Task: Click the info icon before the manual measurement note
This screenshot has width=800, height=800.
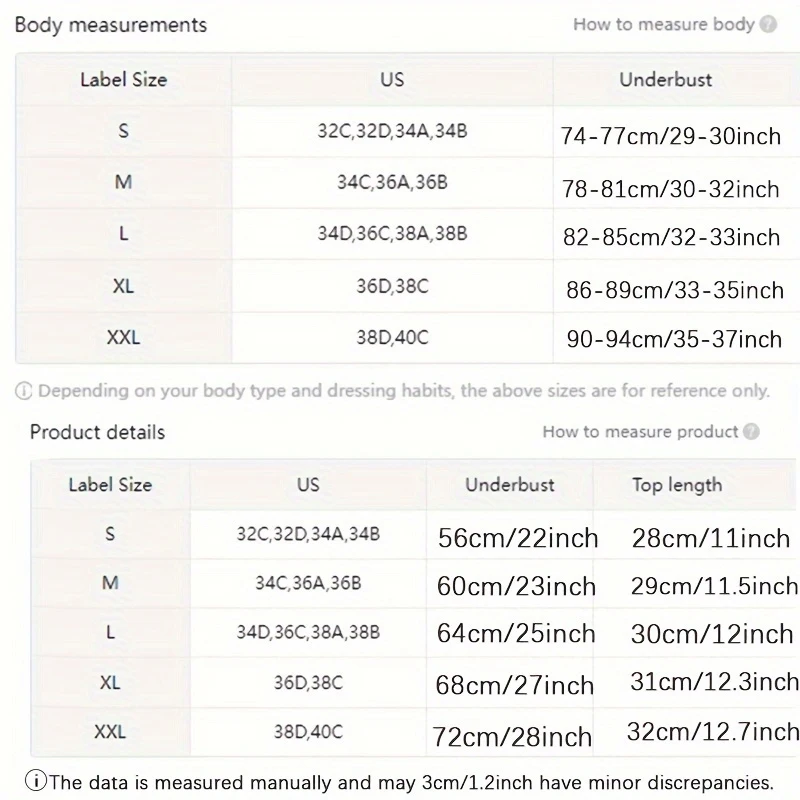Action: pos(37,782)
